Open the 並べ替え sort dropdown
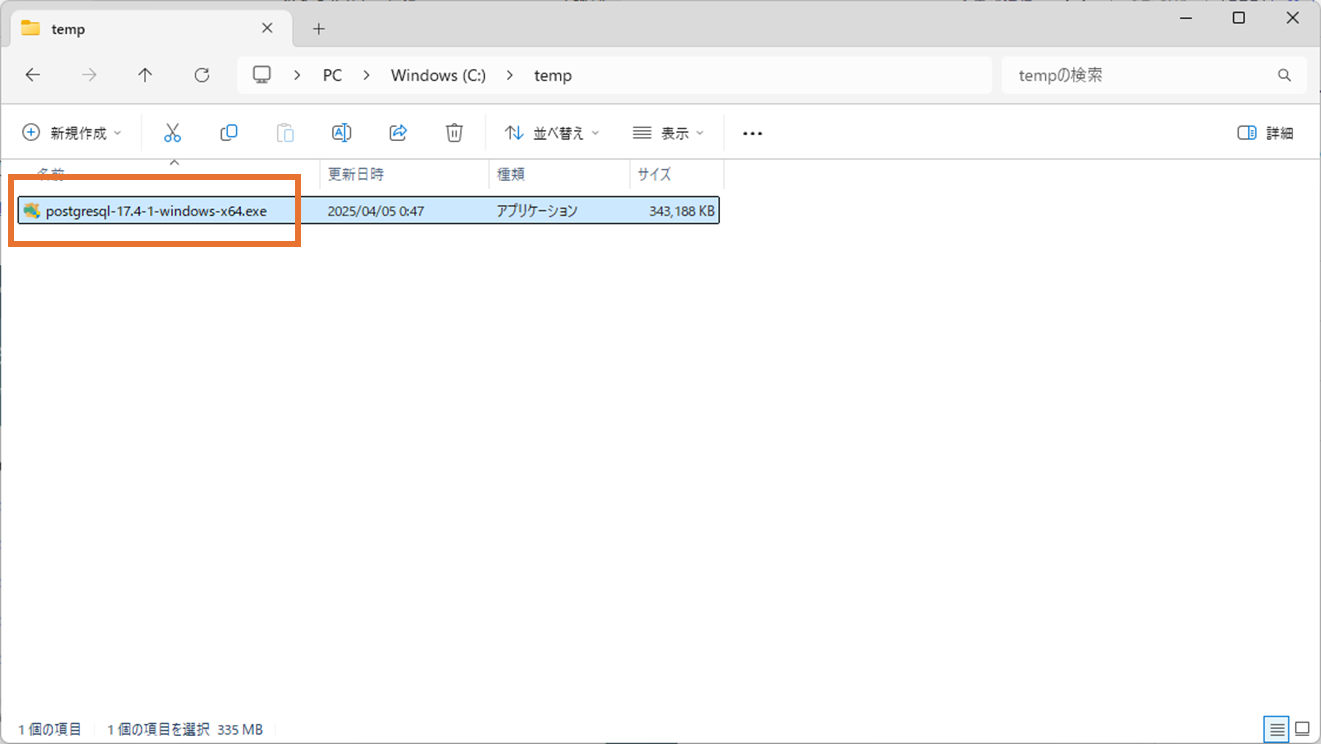1321x744 pixels. click(552, 133)
